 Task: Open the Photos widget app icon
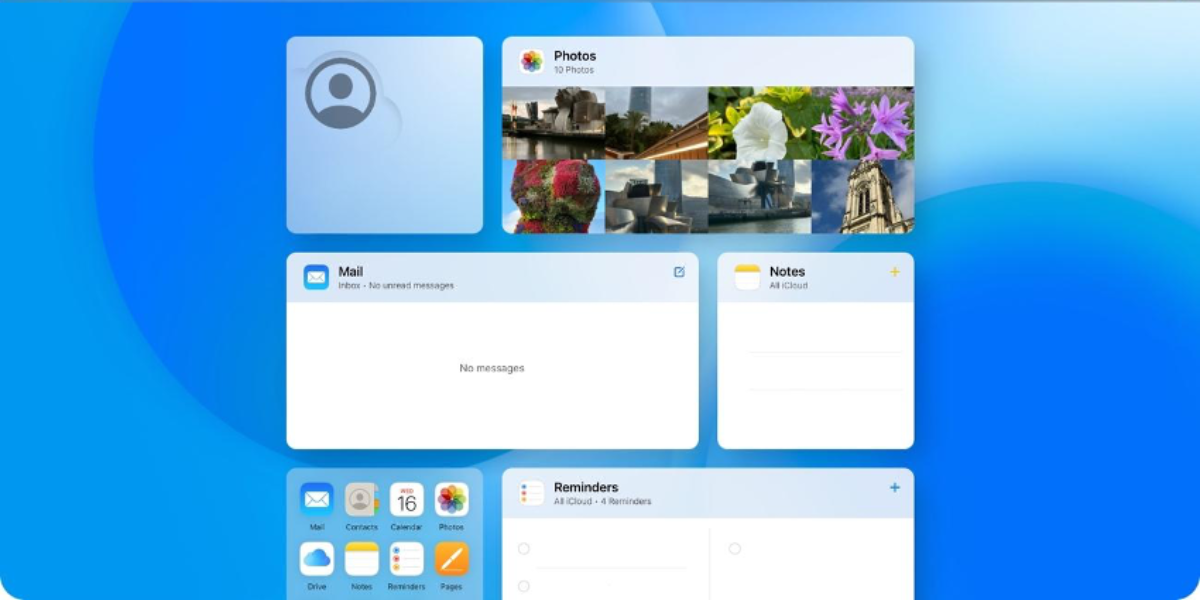(532, 62)
